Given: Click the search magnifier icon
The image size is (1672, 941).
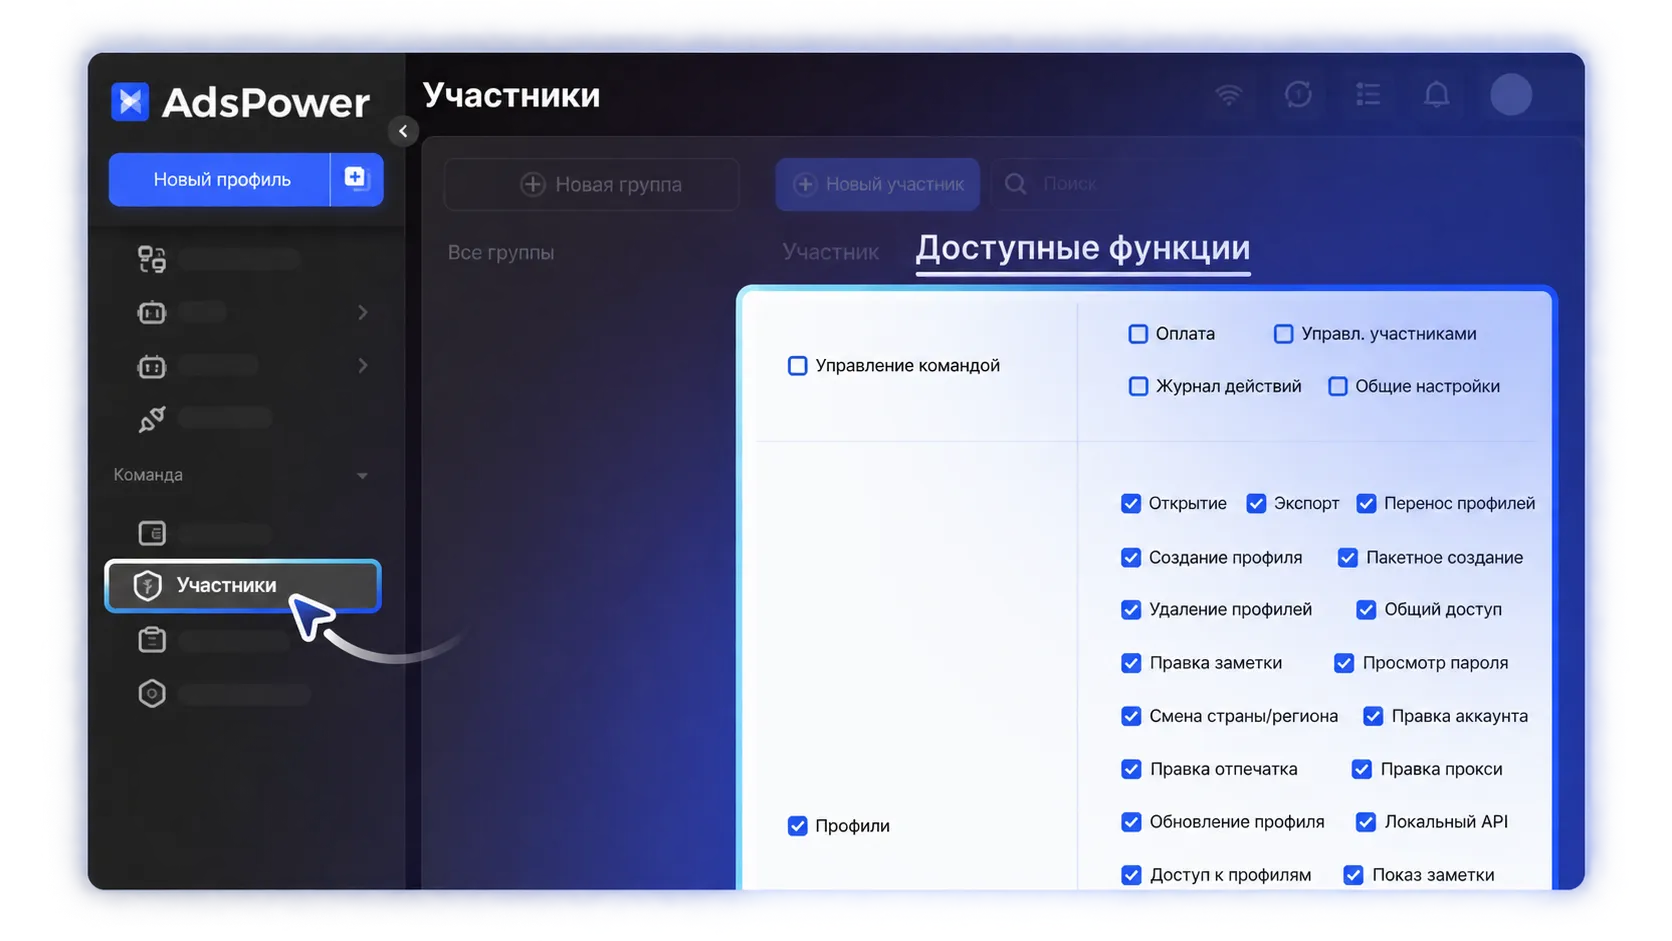Looking at the screenshot, I should pyautogui.click(x=1016, y=184).
